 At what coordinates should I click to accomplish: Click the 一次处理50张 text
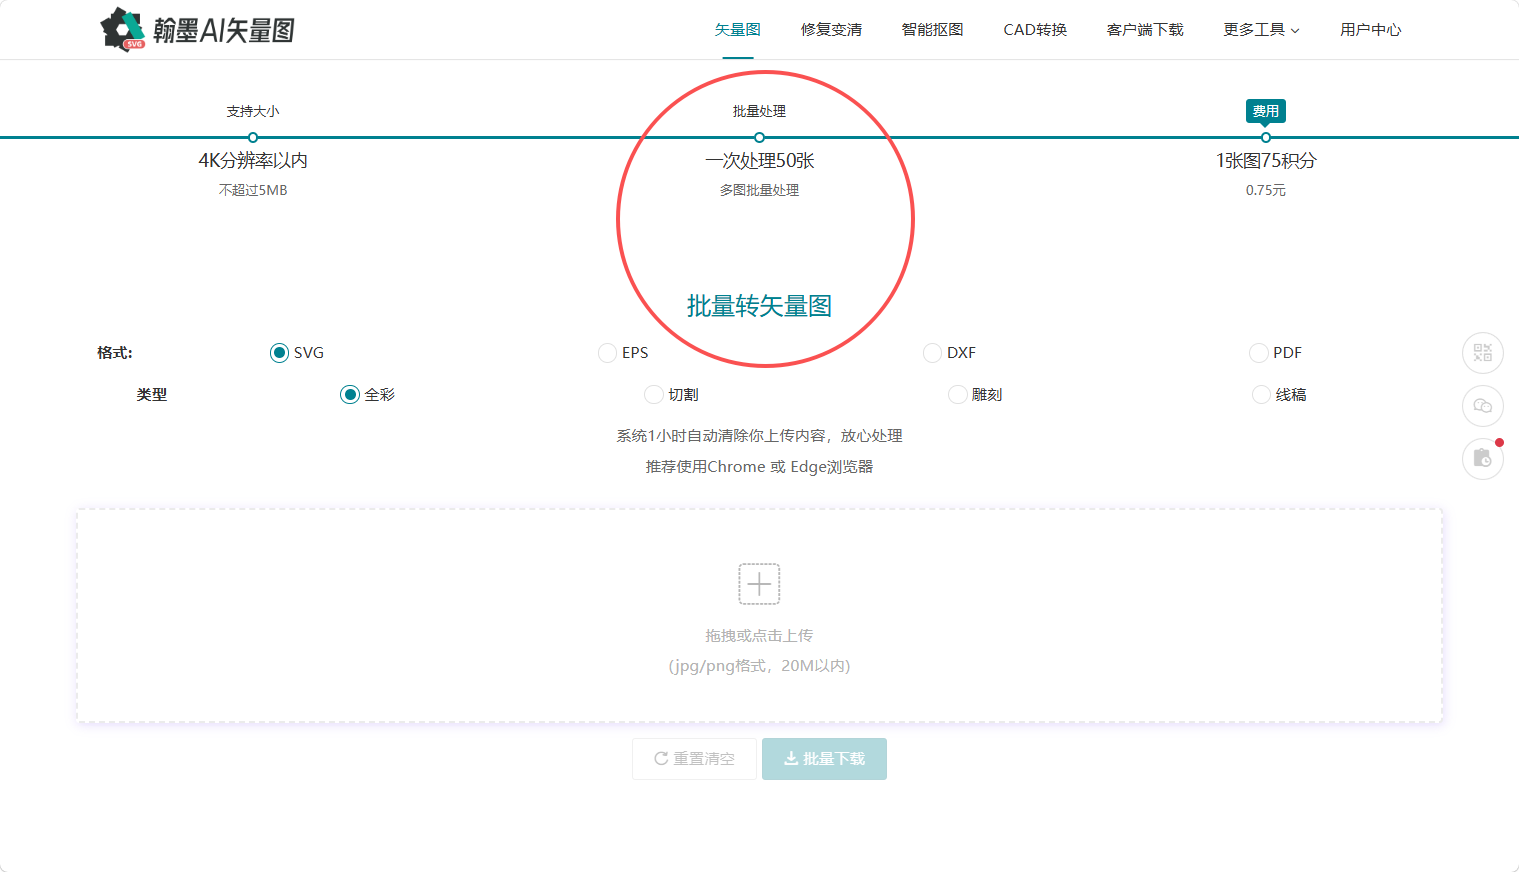759,161
